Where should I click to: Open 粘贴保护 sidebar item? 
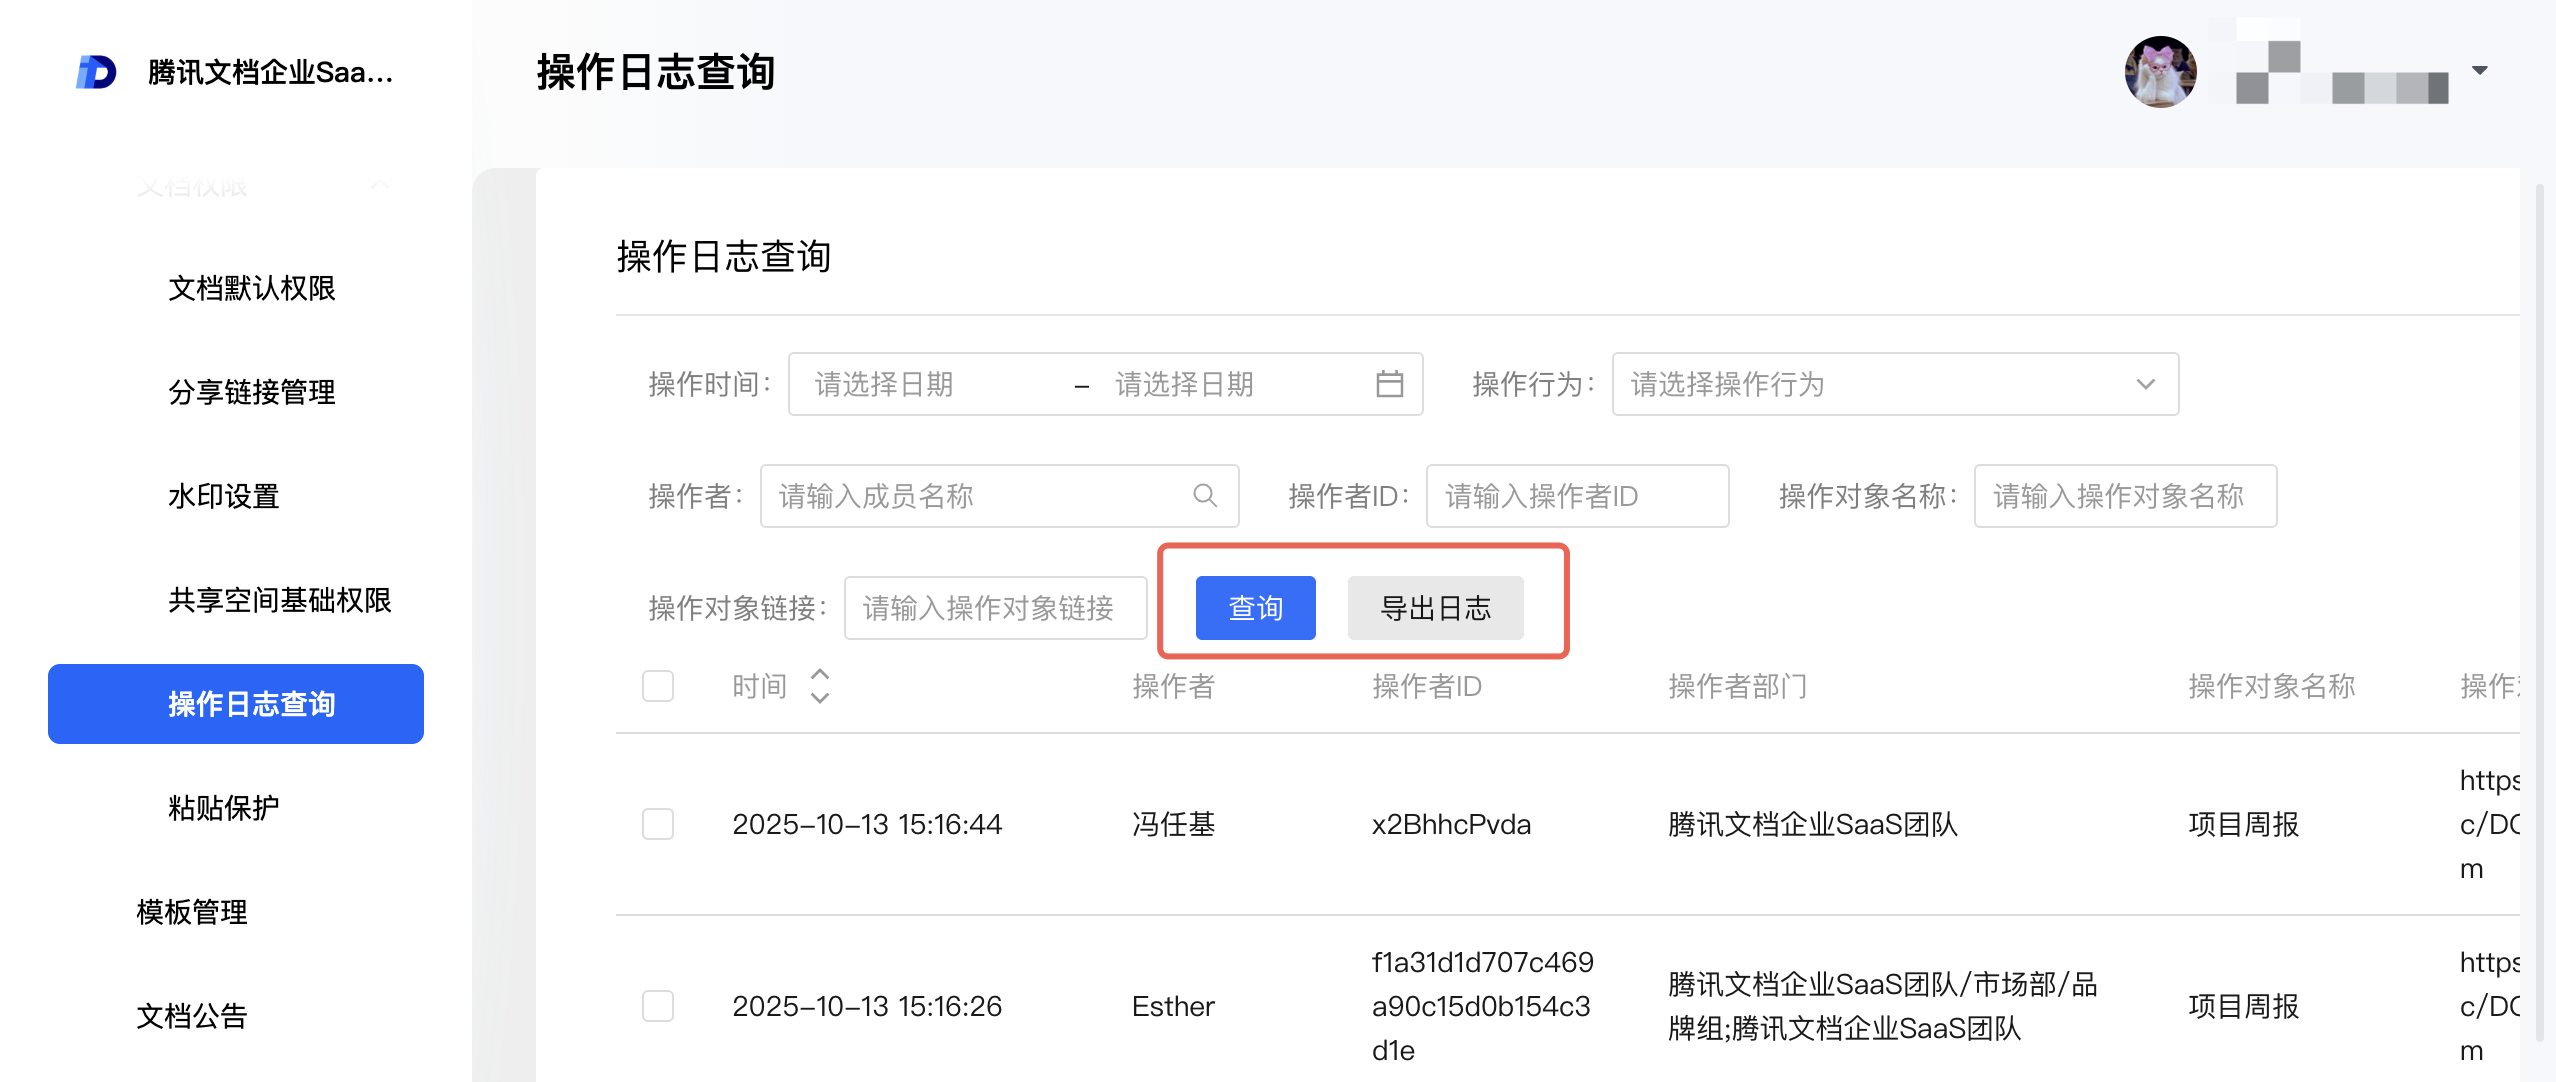(223, 808)
